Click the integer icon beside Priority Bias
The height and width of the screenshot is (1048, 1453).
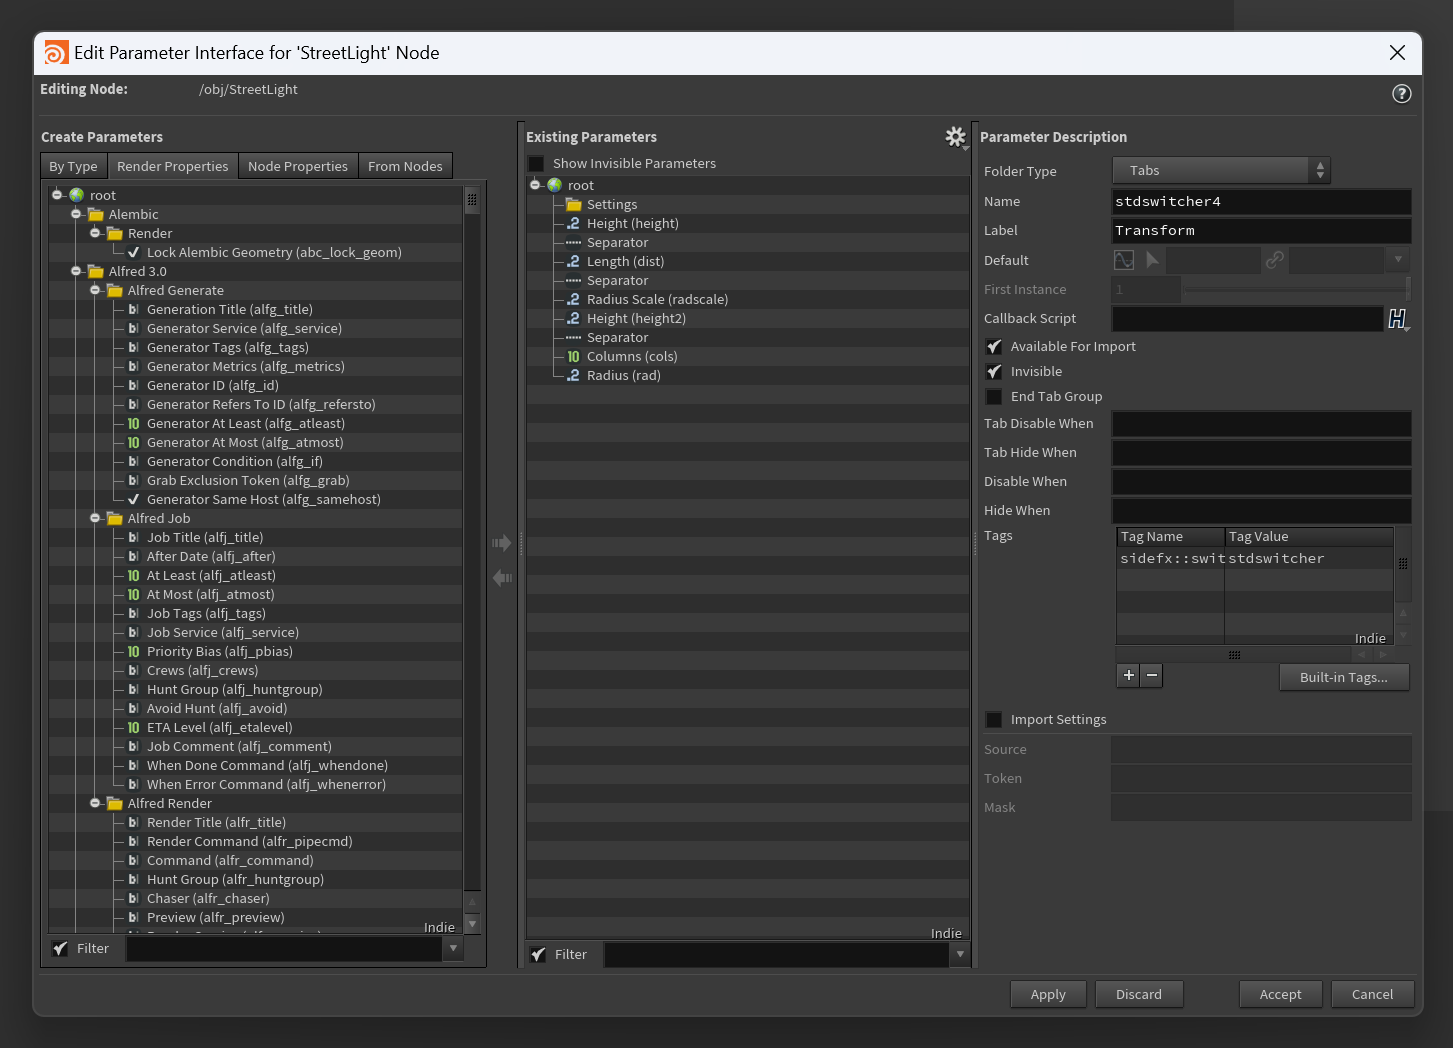point(133,651)
